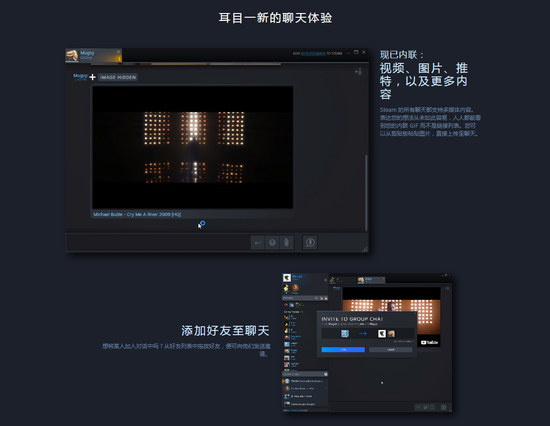Click the plus icon on group chats header
Viewport: 550px width, 426px height.
(x=326, y=374)
